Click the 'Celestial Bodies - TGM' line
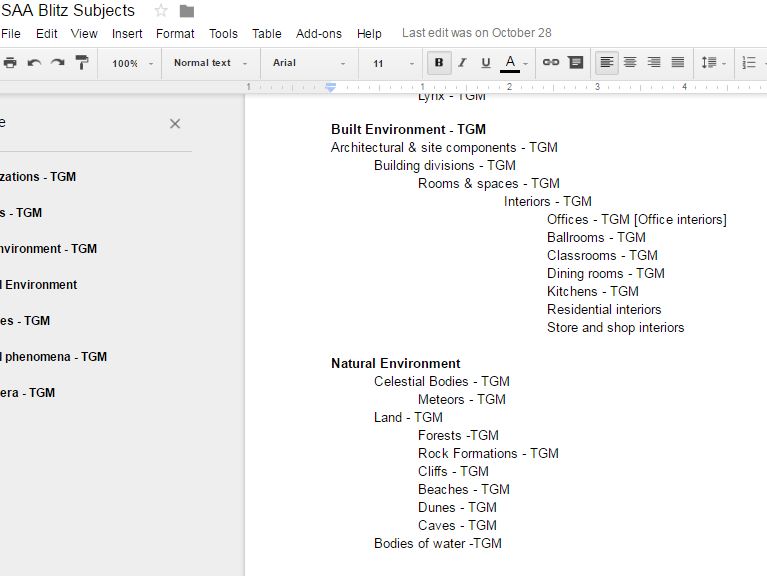This screenshot has height=576, width=767. pos(442,381)
